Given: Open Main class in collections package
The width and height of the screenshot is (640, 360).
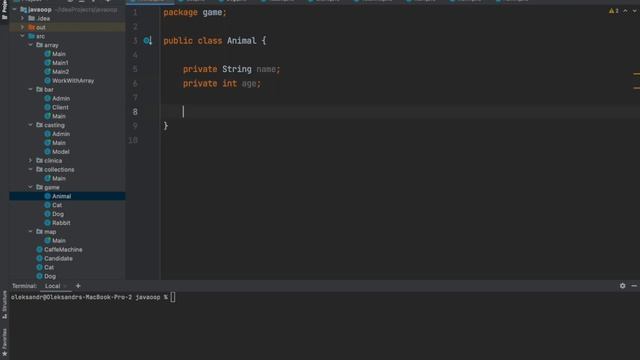Looking at the screenshot, I should pos(59,178).
